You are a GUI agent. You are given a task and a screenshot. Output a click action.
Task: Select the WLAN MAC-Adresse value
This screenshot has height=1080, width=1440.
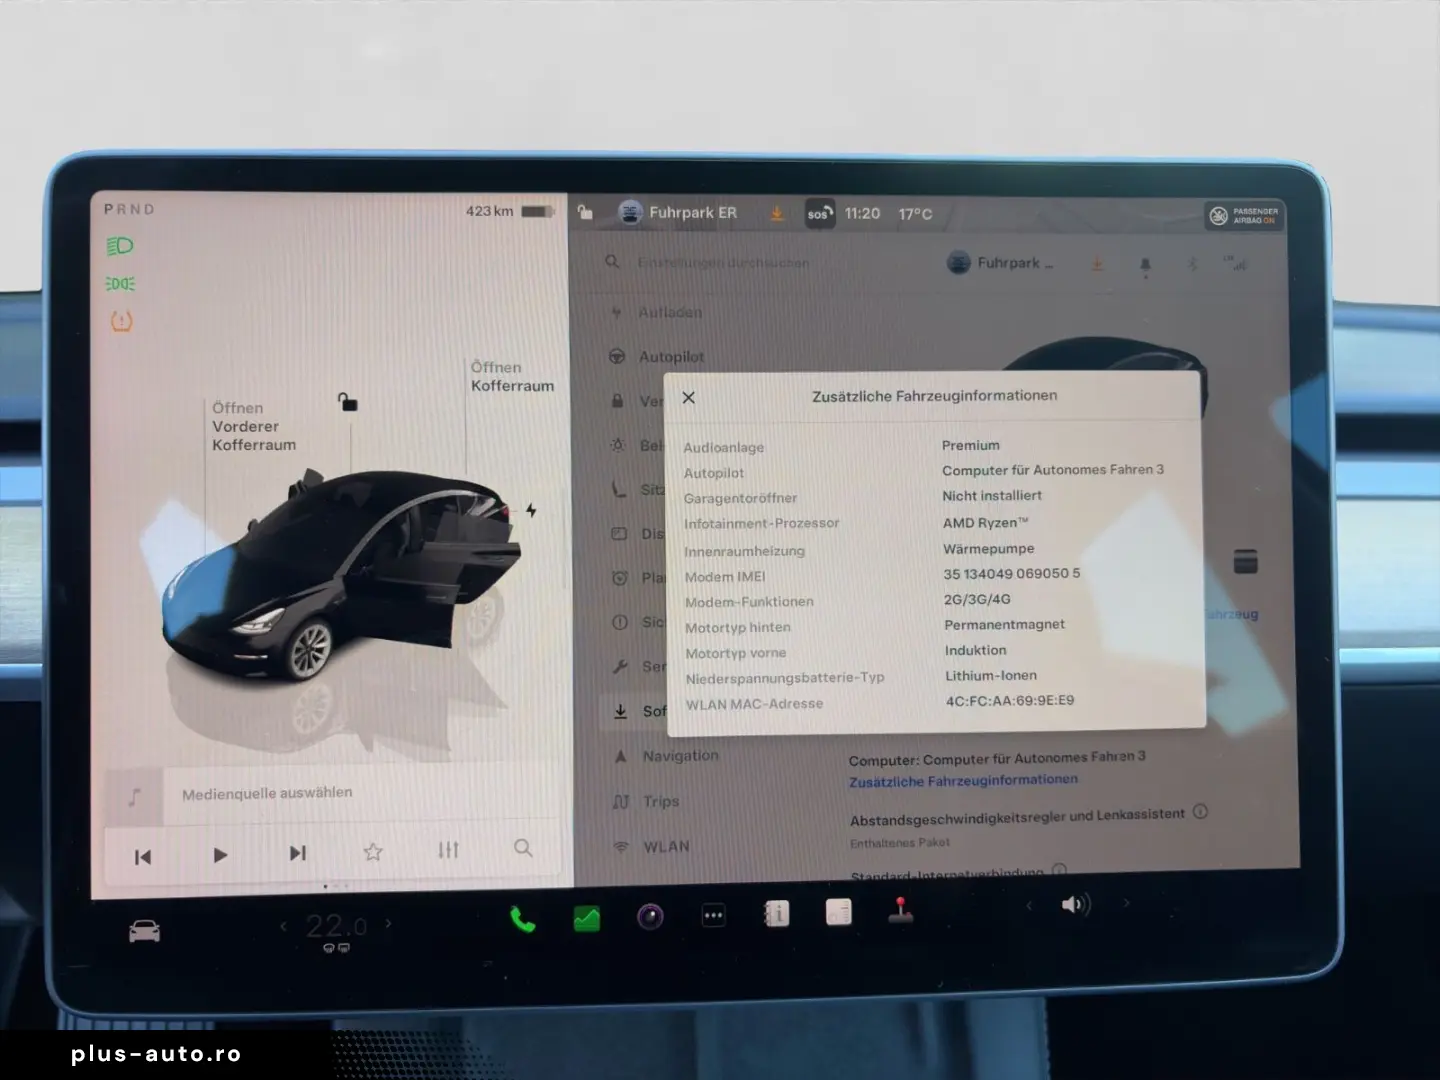1010,700
